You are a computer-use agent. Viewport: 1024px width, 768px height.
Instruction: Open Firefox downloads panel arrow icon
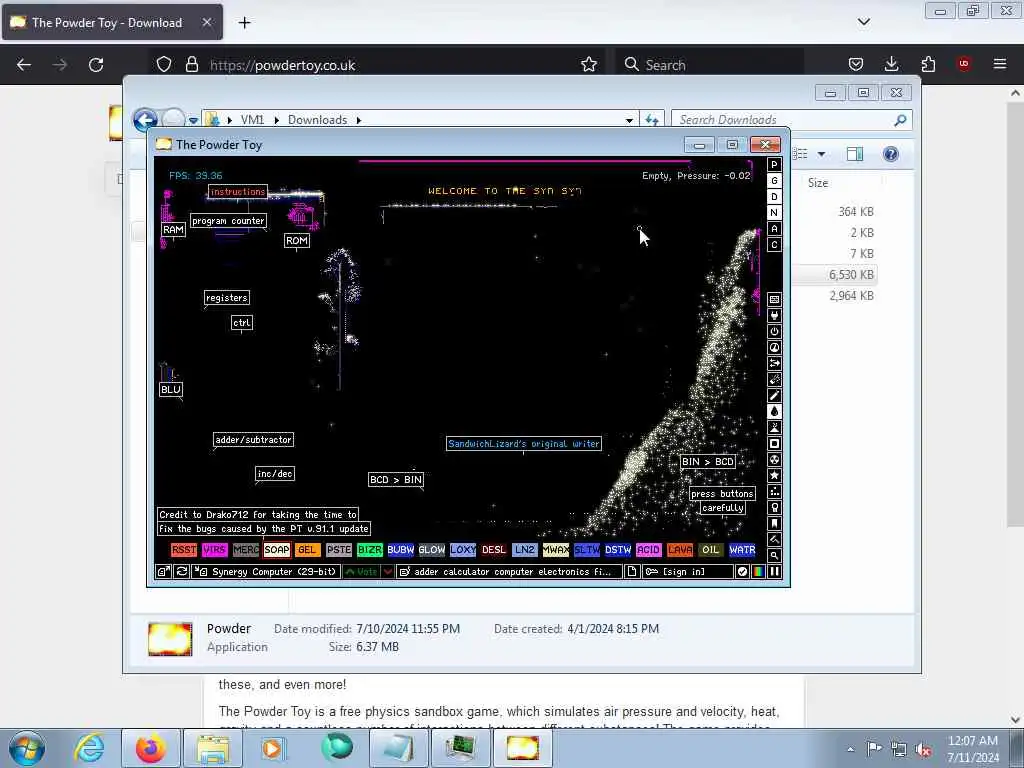[891, 64]
